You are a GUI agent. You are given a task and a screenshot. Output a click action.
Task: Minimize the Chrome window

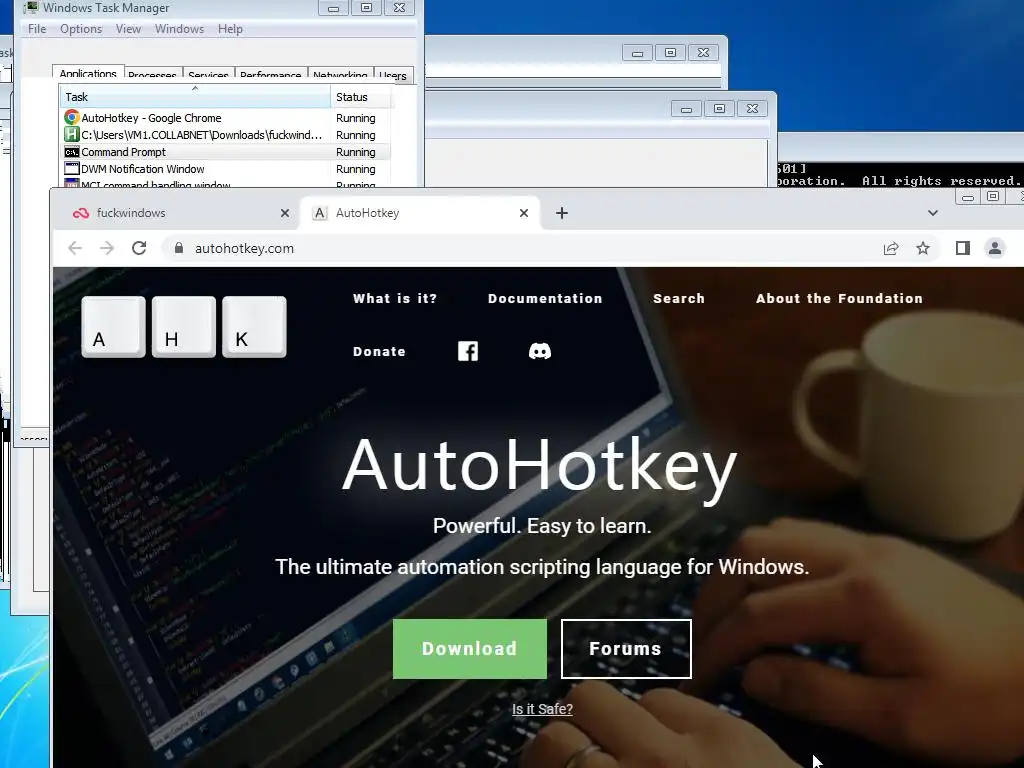[968, 197]
